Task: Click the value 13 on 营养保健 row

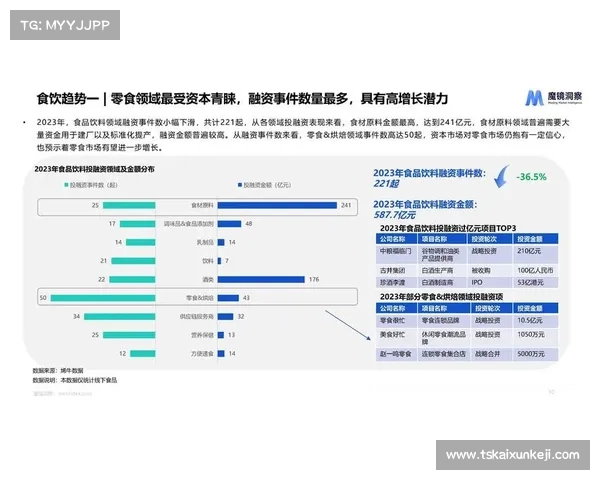Action: click(232, 335)
